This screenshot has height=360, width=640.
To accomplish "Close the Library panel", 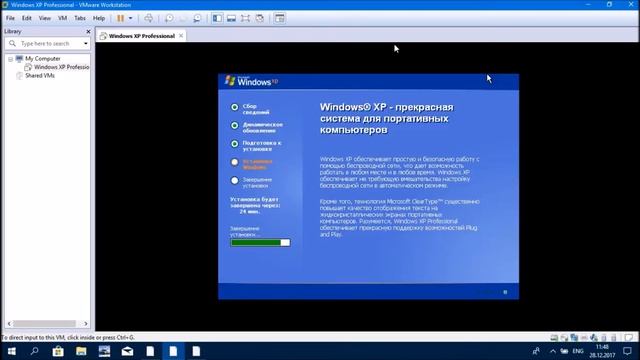I will pos(88,31).
